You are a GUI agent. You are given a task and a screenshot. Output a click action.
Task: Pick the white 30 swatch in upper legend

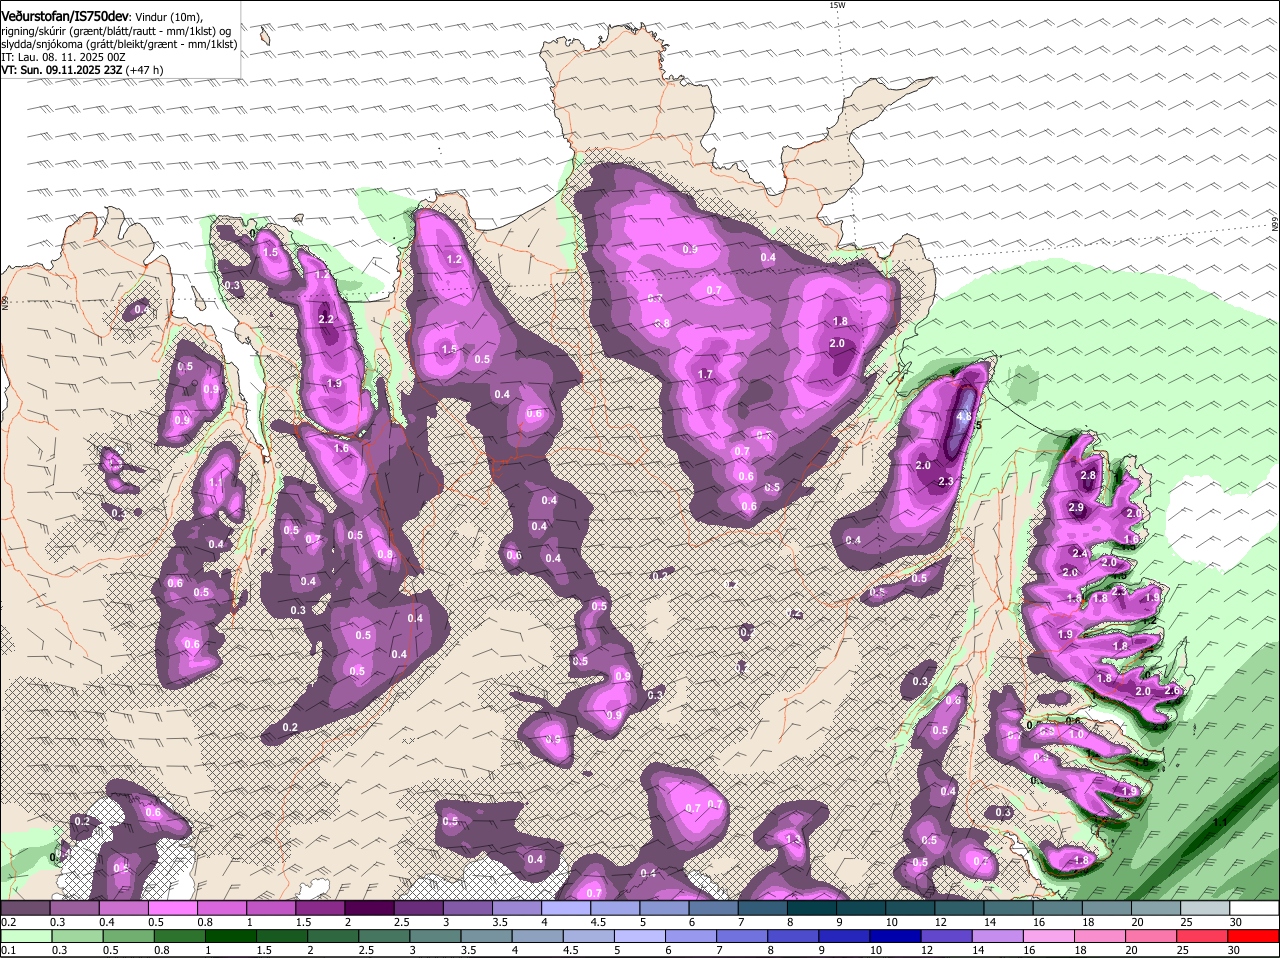pos(1254,908)
